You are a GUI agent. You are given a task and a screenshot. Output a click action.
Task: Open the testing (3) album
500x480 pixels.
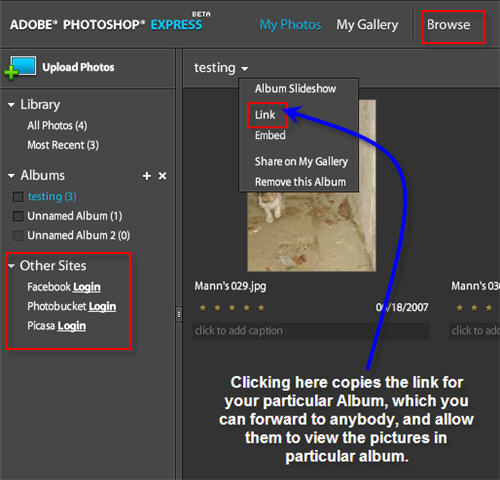click(52, 196)
